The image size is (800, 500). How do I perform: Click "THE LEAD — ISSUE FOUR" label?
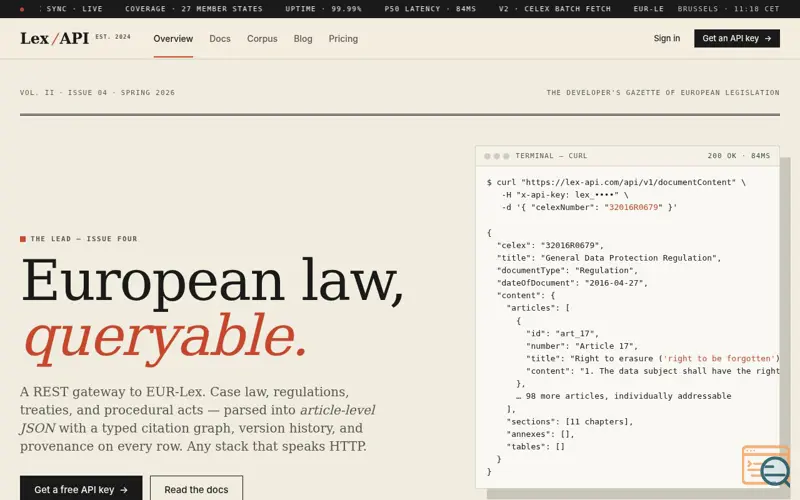pos(84,239)
